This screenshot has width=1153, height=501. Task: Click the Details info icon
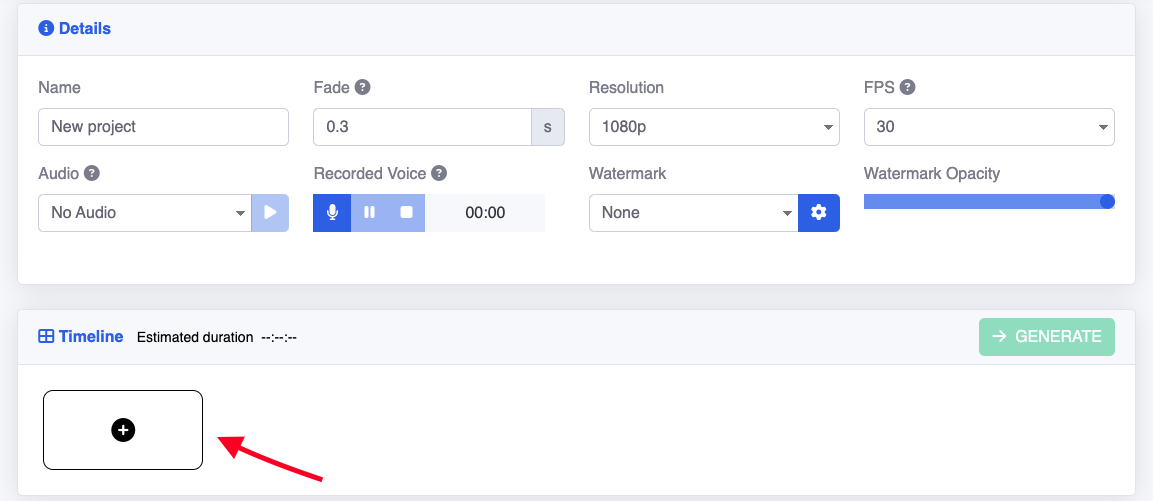(45, 29)
